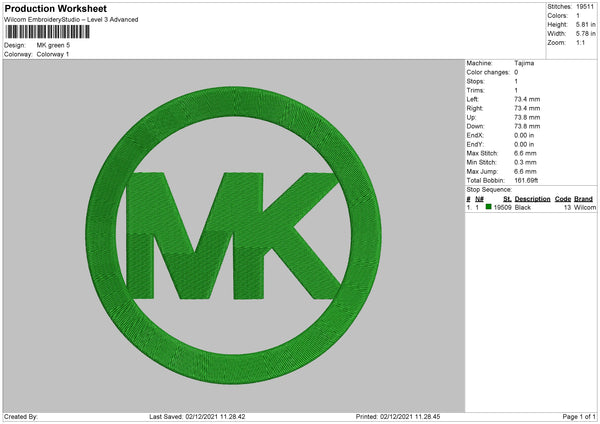Click the 'Code' column header
600x424 pixels.
pos(562,199)
